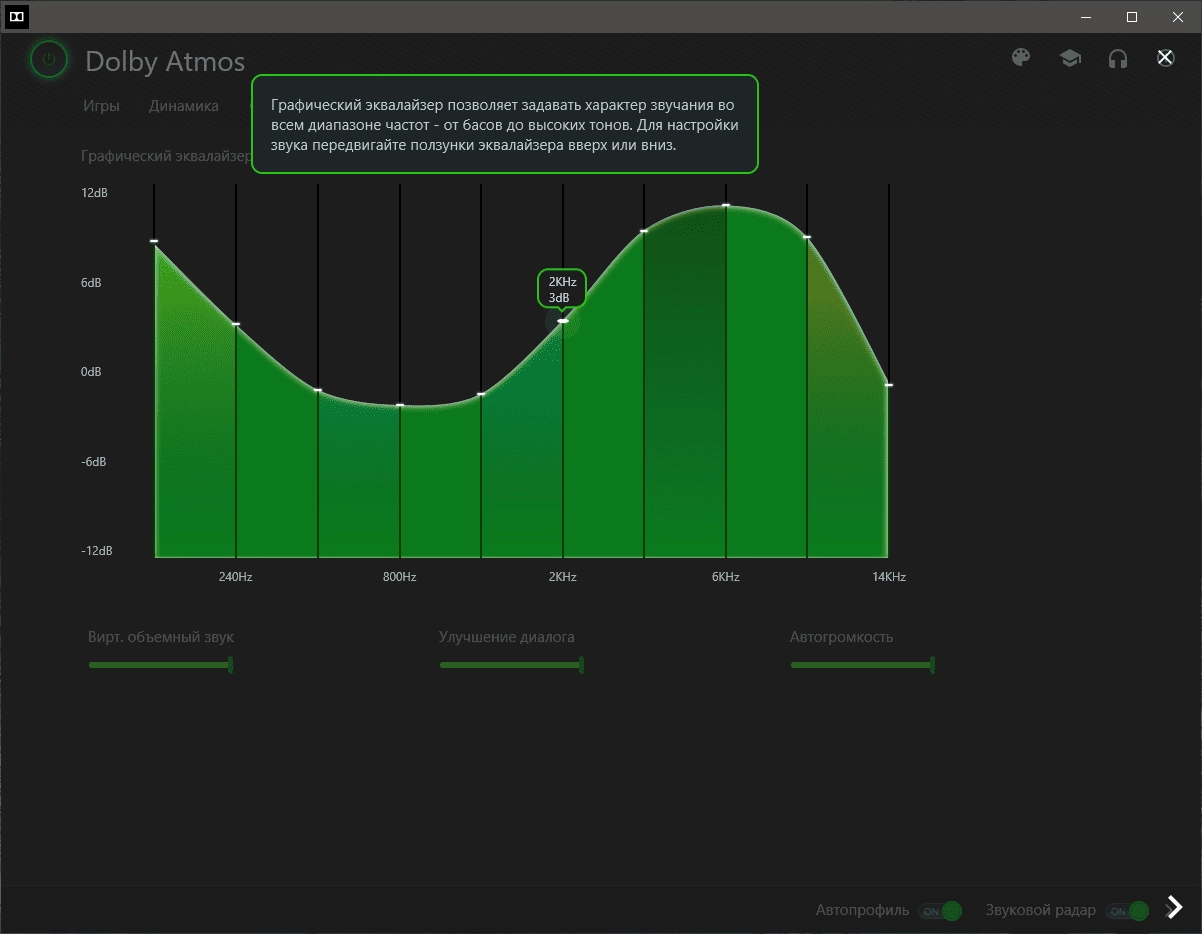
Task: Click the 0dB axis label
Action: click(91, 372)
